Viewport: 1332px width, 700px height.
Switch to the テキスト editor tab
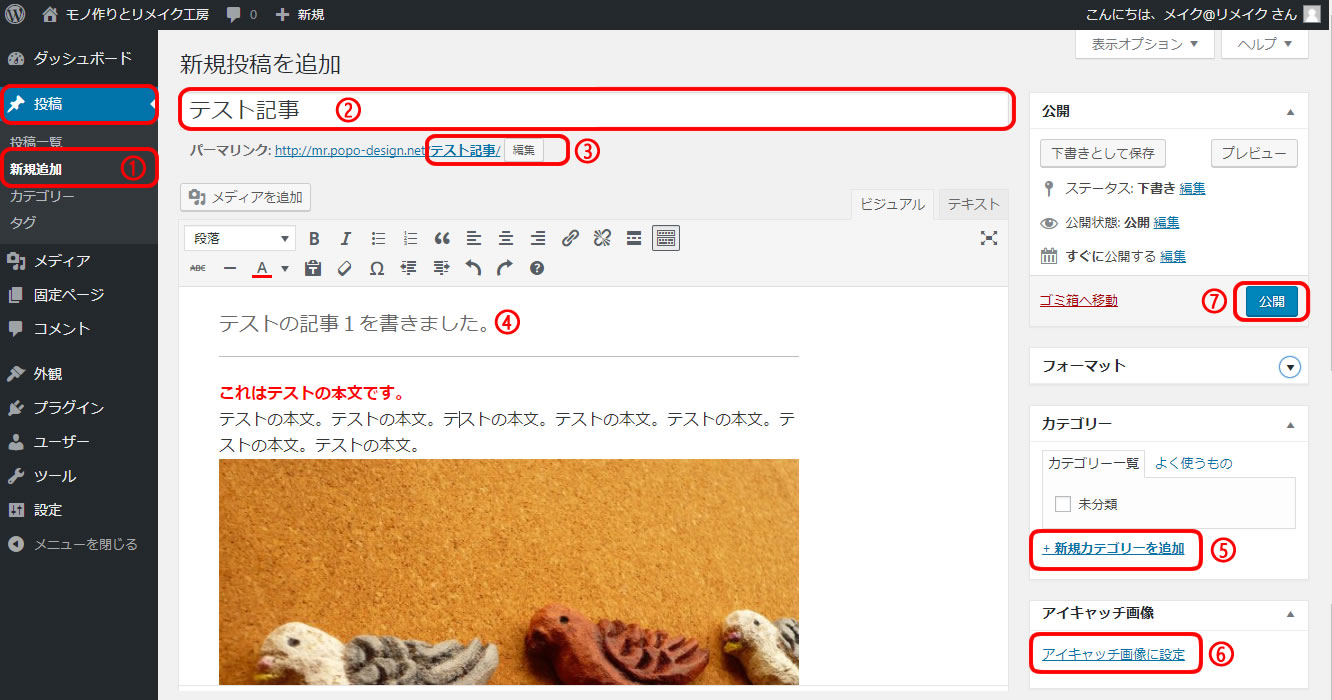point(972,204)
